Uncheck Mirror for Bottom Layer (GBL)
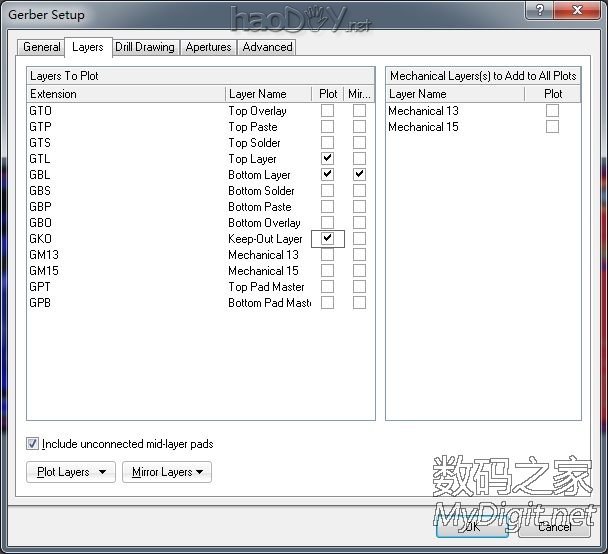 [x=359, y=175]
